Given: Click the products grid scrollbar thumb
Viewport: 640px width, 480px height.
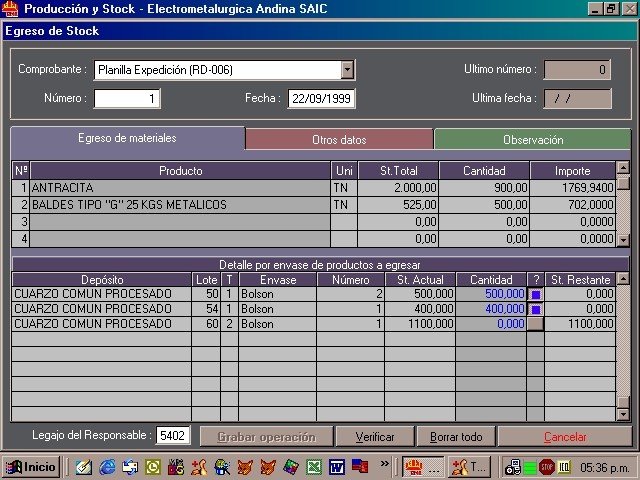Looking at the screenshot, I should 623,182.
